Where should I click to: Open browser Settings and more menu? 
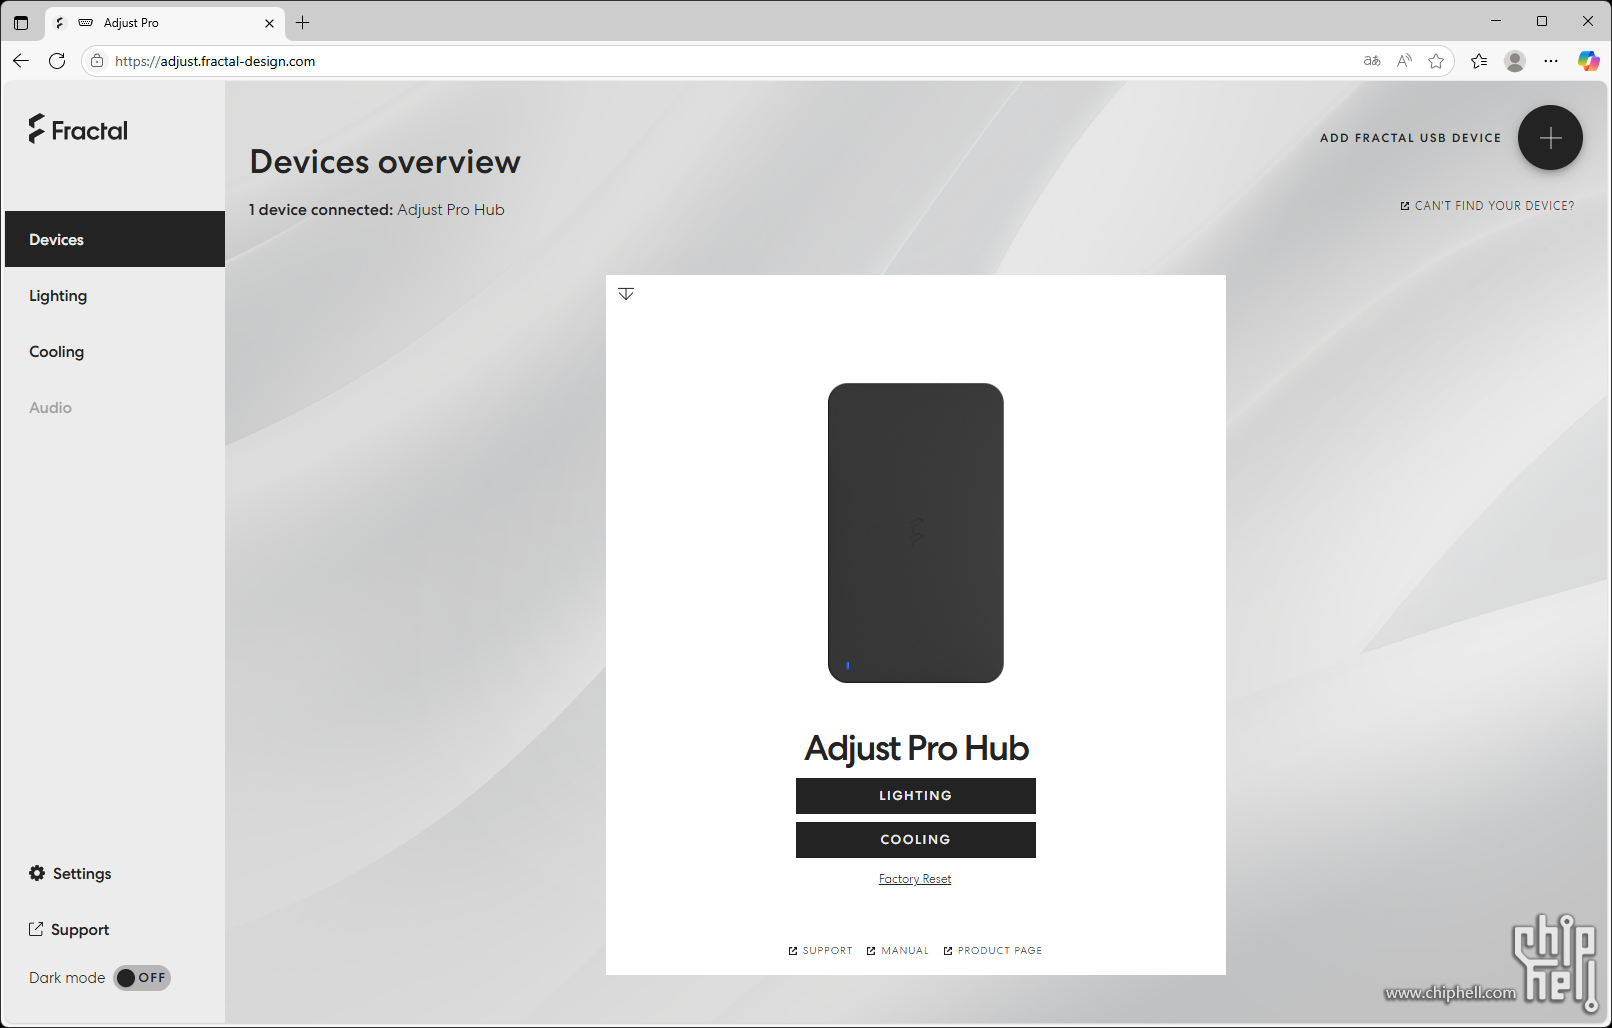pos(1551,61)
